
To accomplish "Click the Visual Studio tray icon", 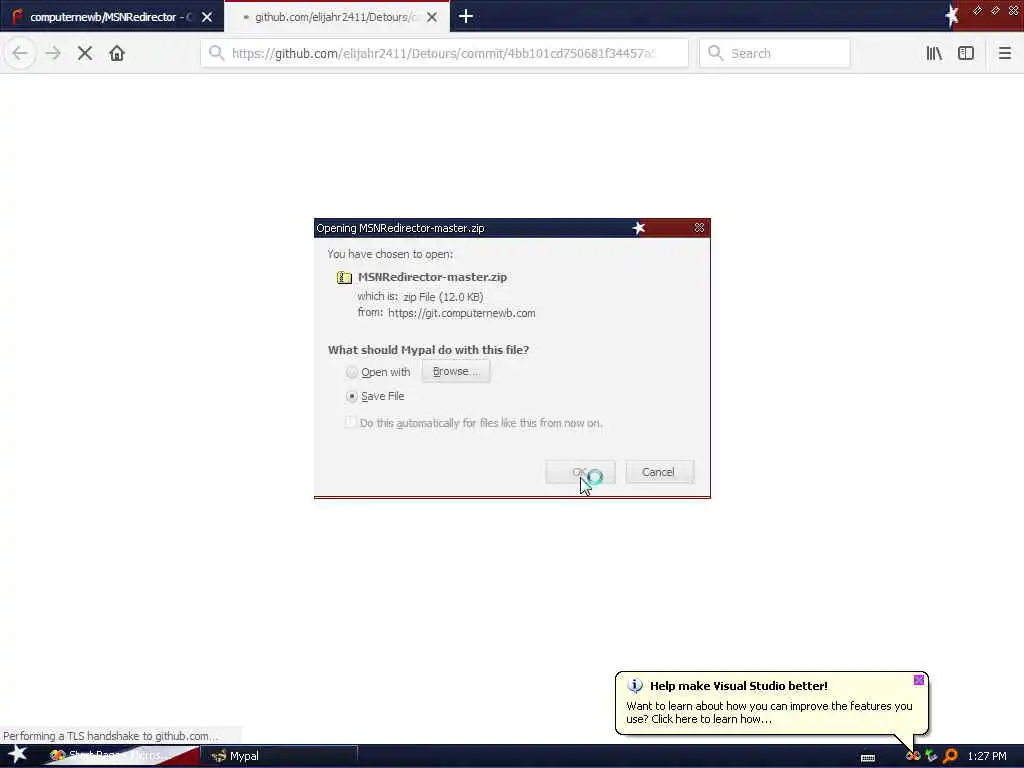I will [x=913, y=756].
